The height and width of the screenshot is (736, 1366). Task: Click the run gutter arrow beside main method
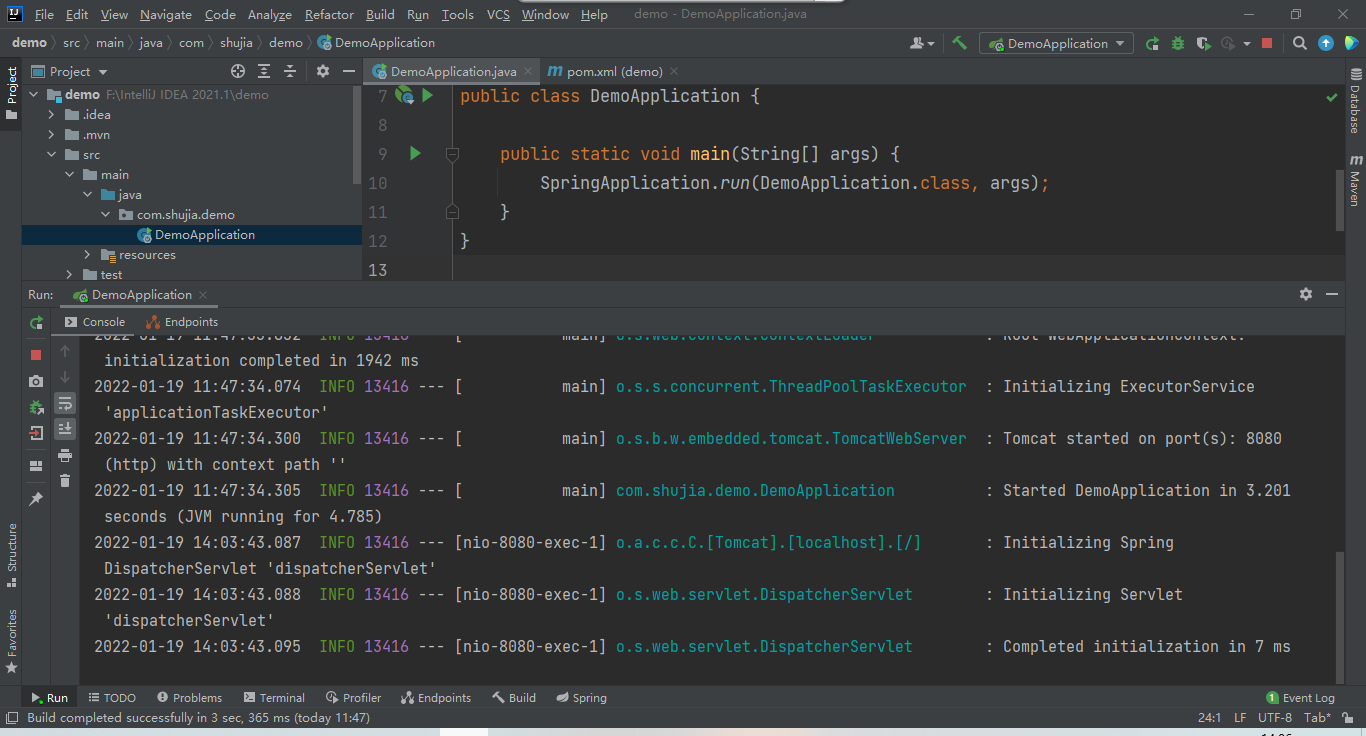(416, 154)
